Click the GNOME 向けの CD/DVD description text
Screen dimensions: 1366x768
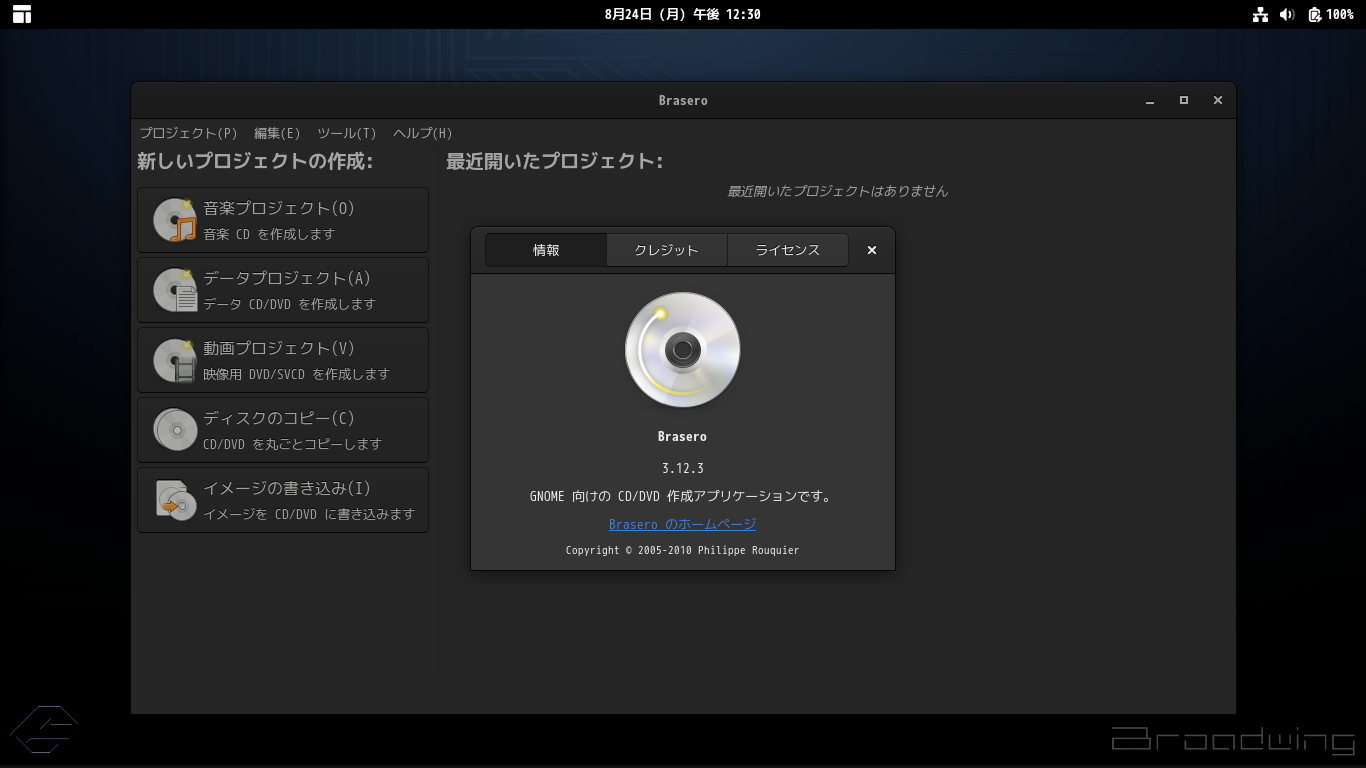(x=681, y=496)
